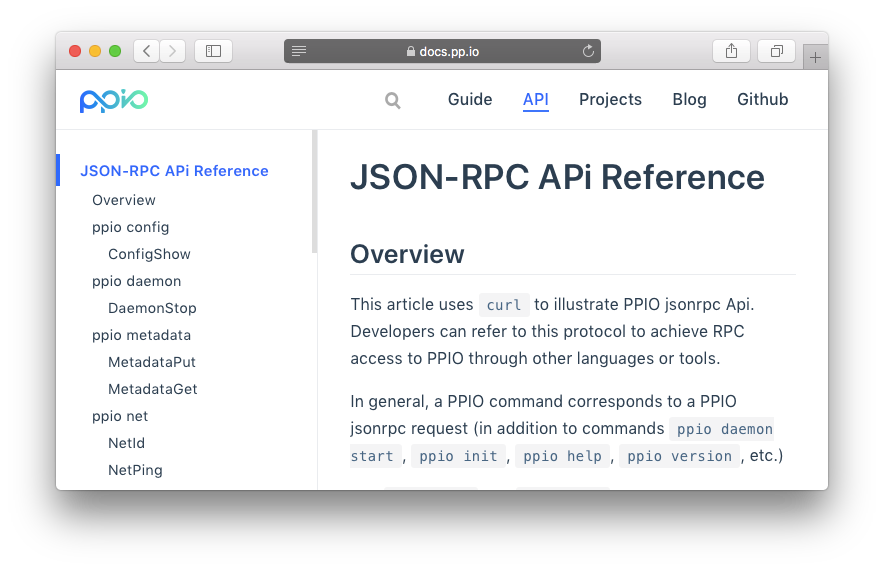Jump to Overview in sidebar
Viewport: 884px width, 570px height.
pyautogui.click(x=124, y=200)
